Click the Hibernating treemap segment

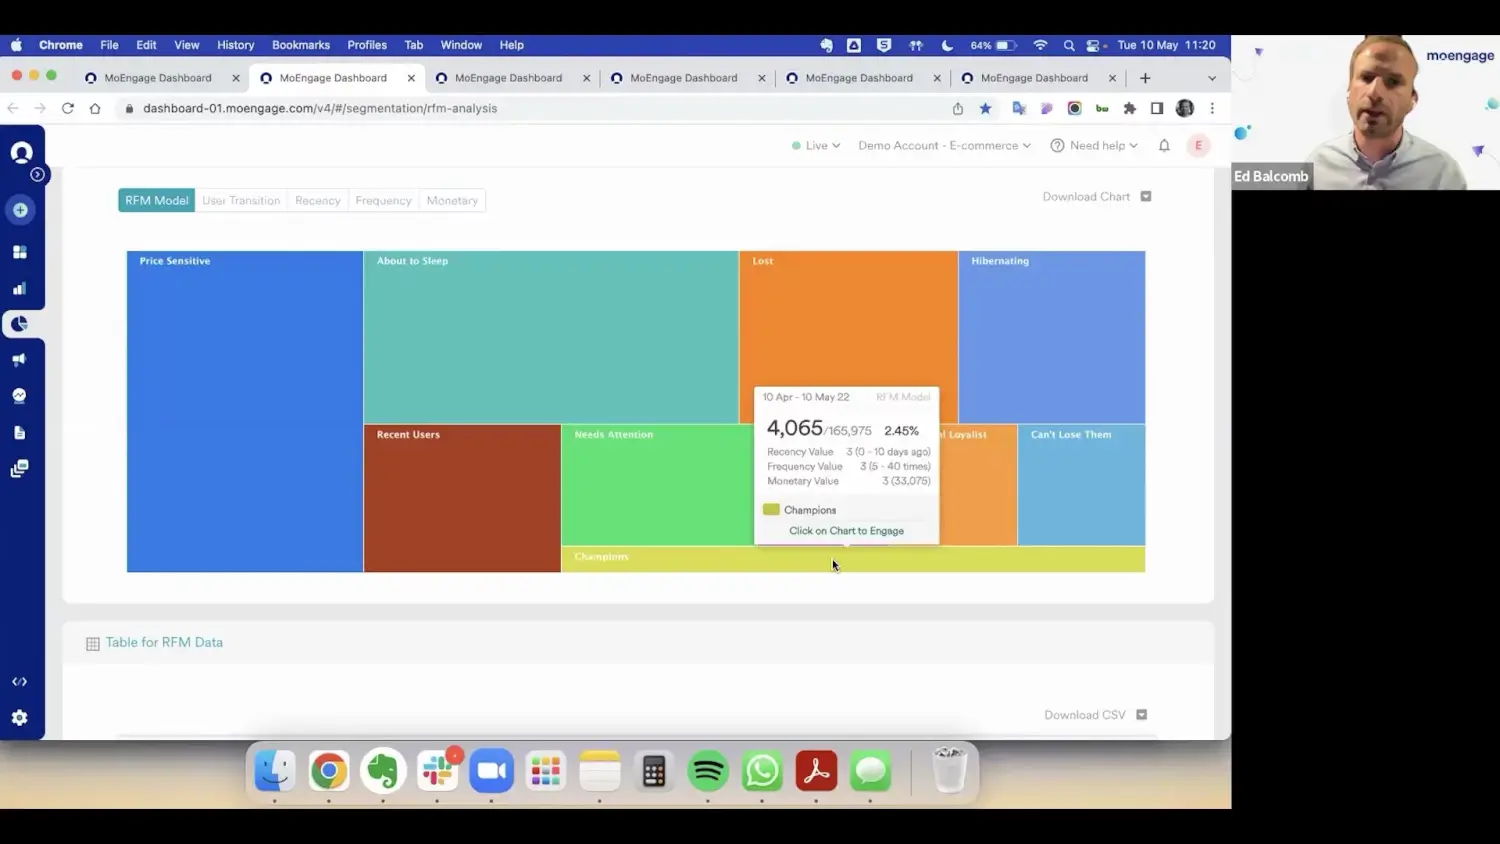pos(1052,337)
